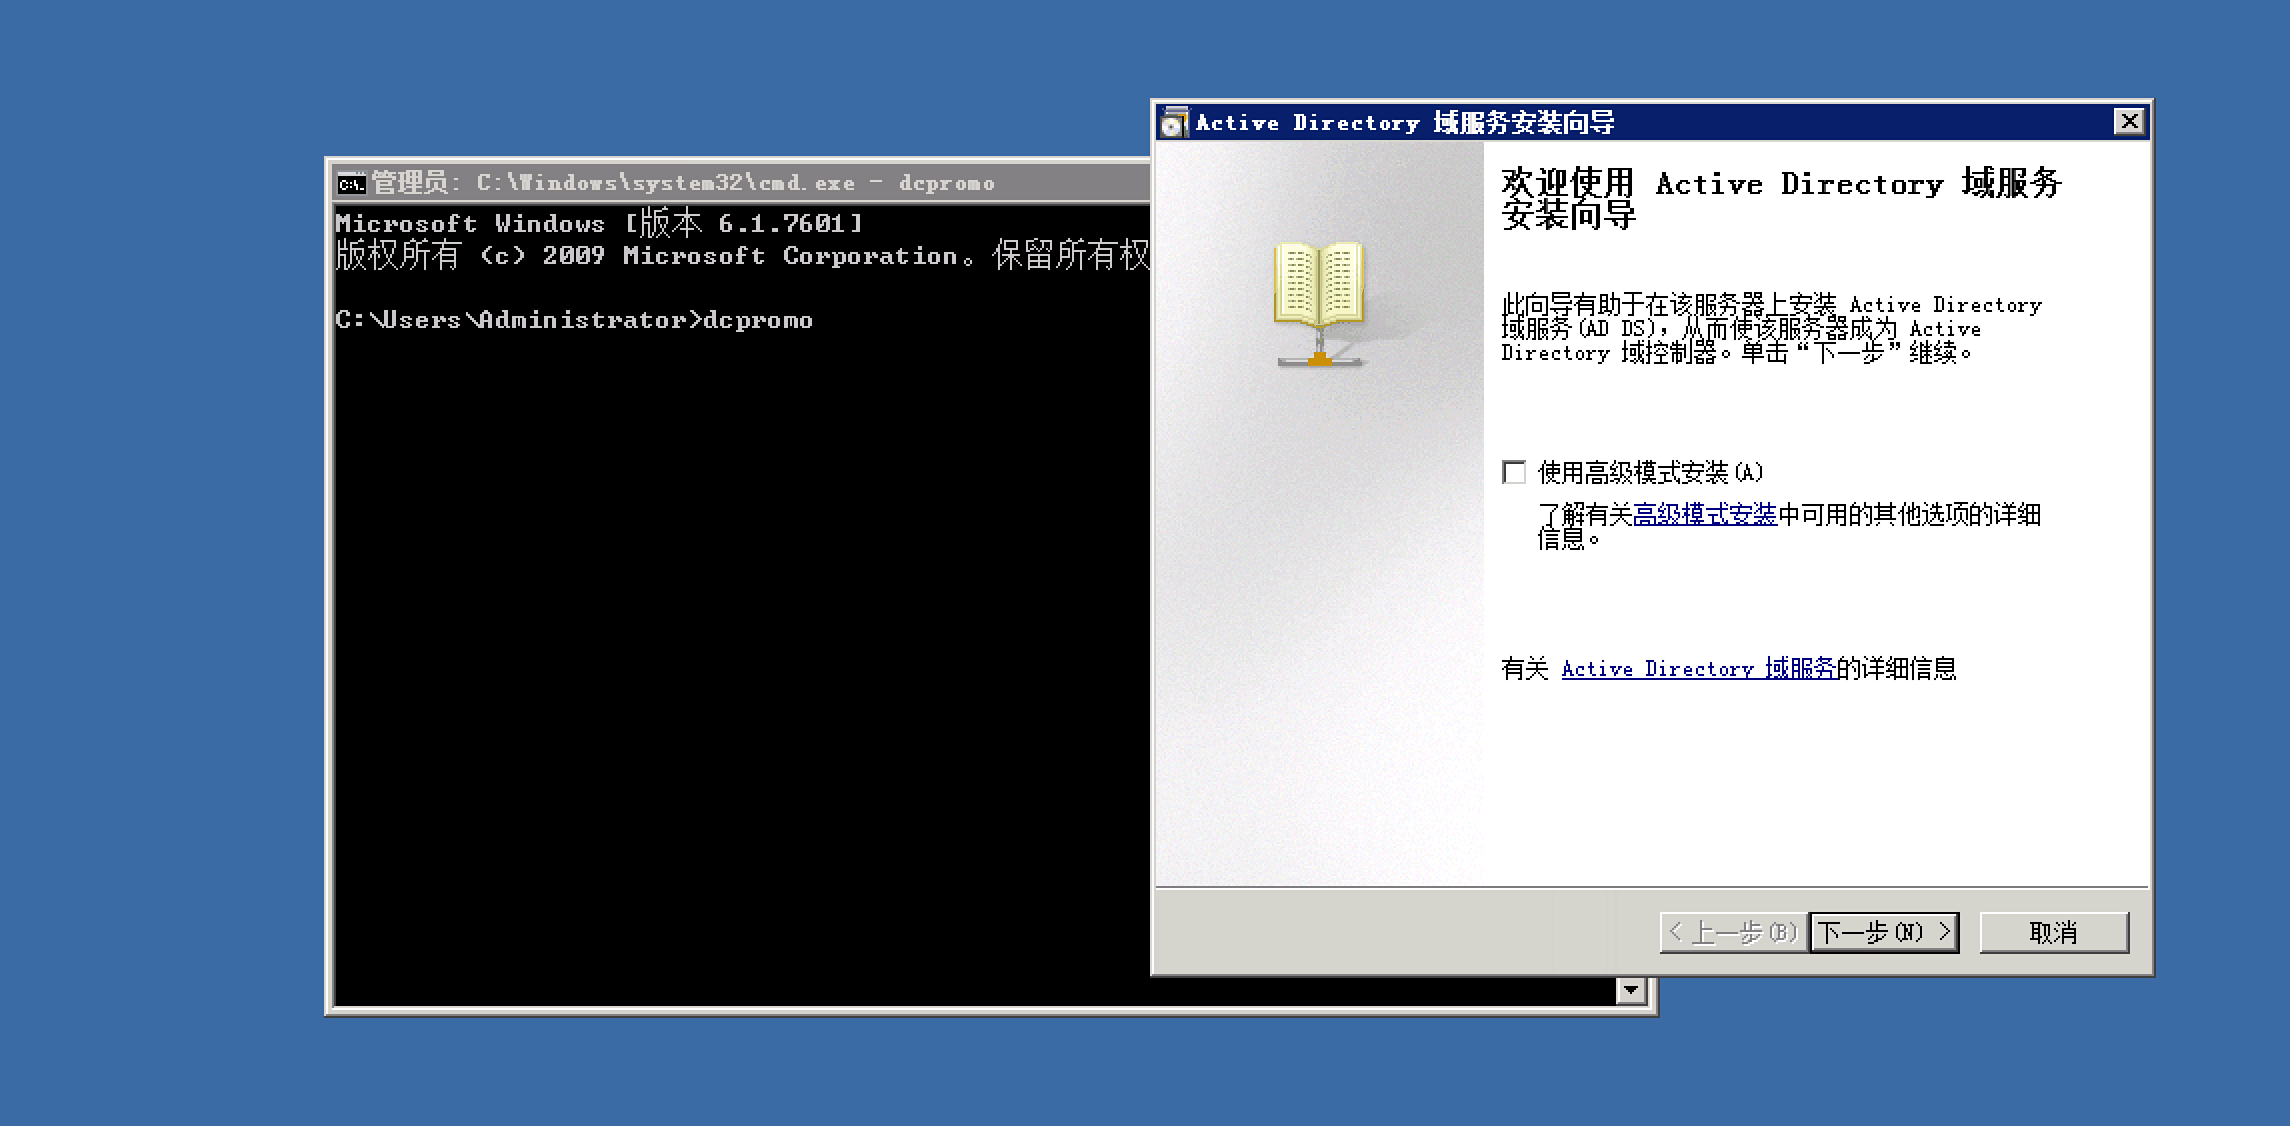The image size is (2290, 1126).
Task: Click the wizard's title bar text
Action: tap(1405, 123)
